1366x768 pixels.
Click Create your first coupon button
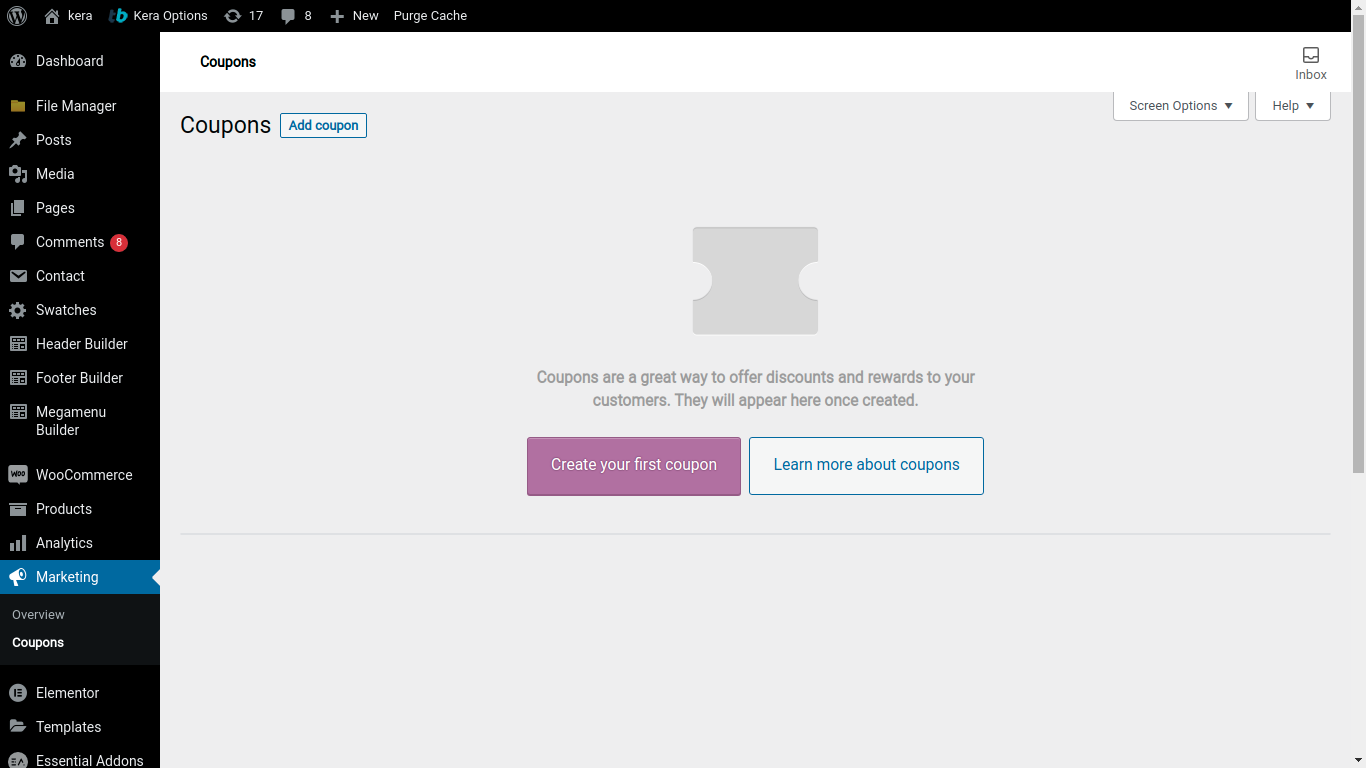(x=633, y=465)
